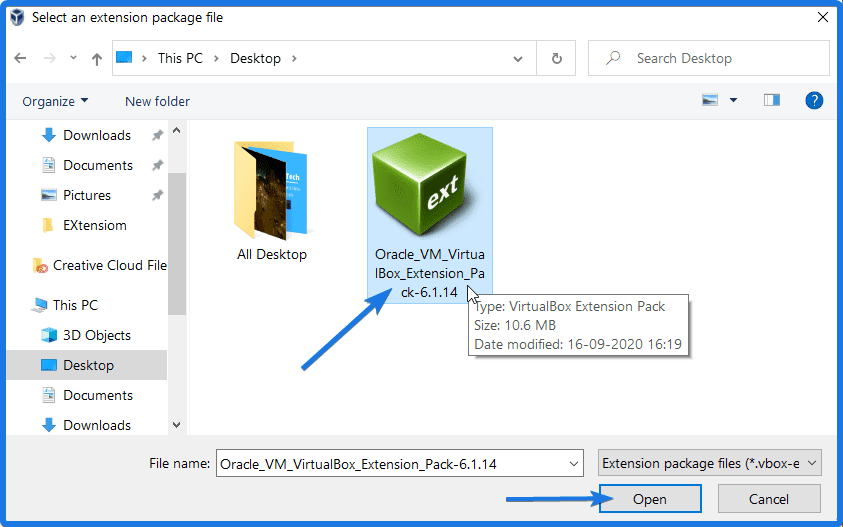Select the All Desktop folder thumbnail
Viewport: 843px width, 527px height.
coord(272,201)
